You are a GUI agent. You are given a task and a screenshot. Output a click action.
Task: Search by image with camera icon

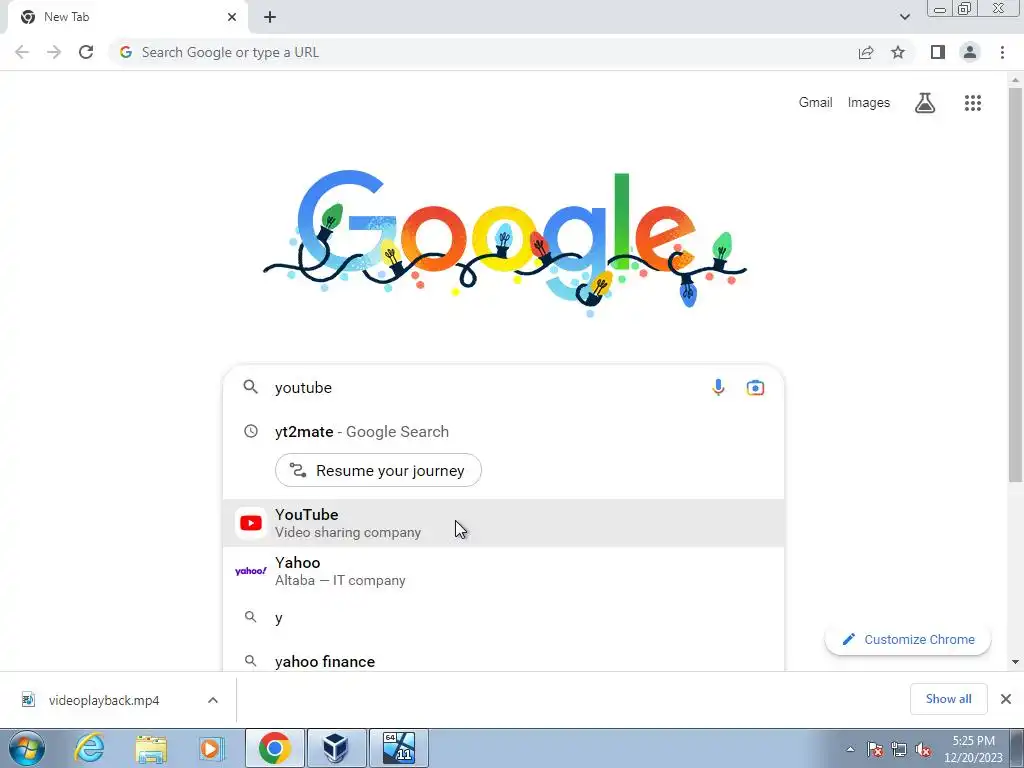755,387
